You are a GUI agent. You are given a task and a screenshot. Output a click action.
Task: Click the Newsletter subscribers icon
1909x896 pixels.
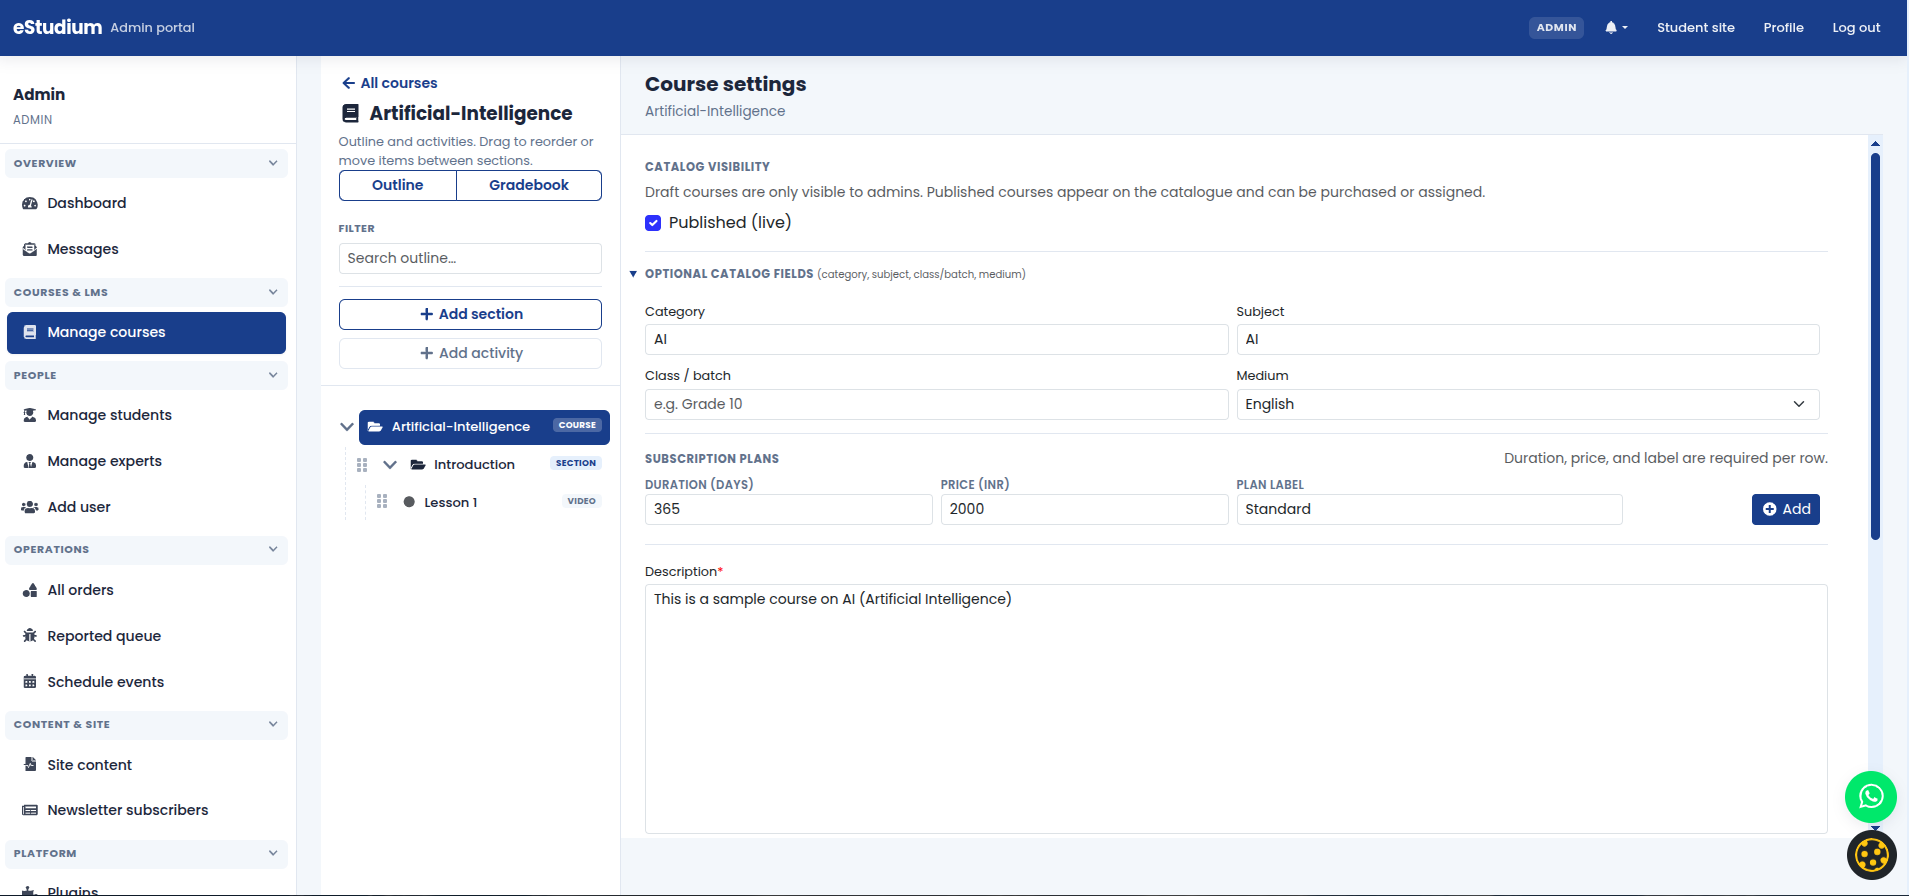[x=30, y=810]
